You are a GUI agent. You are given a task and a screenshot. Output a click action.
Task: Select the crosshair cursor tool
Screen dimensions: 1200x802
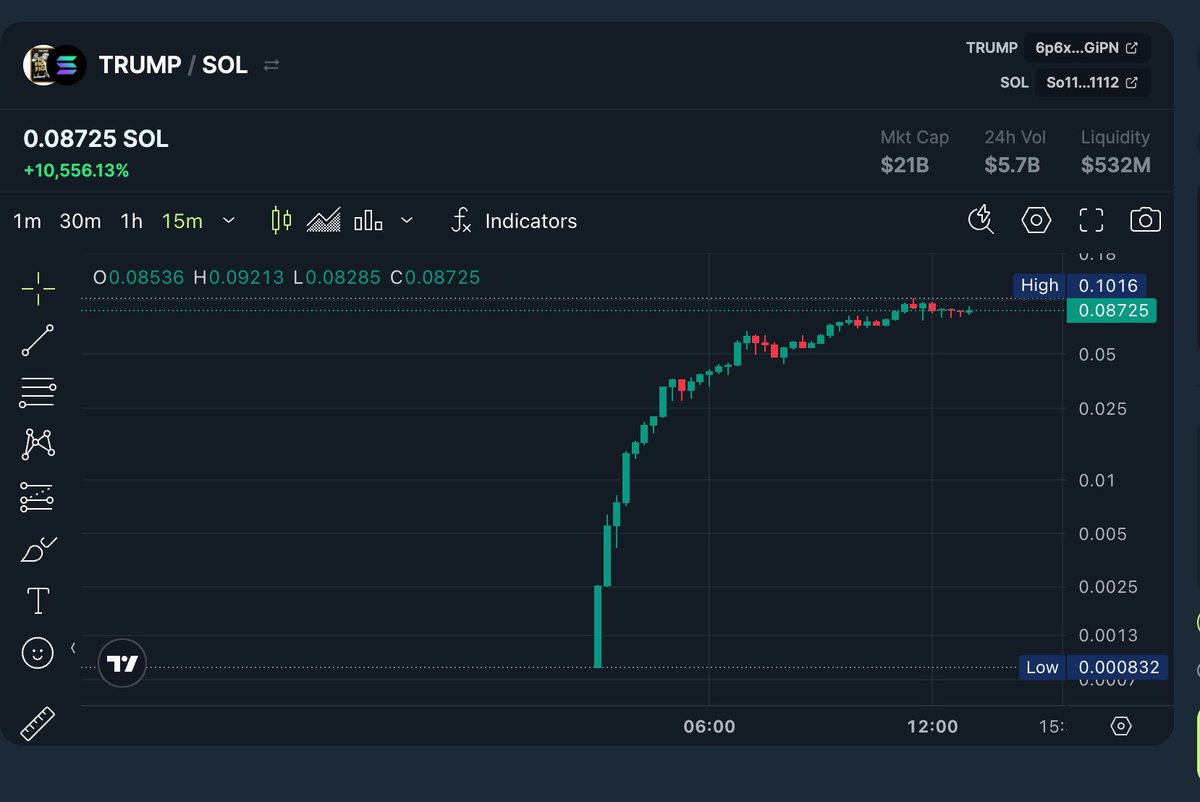(38, 288)
